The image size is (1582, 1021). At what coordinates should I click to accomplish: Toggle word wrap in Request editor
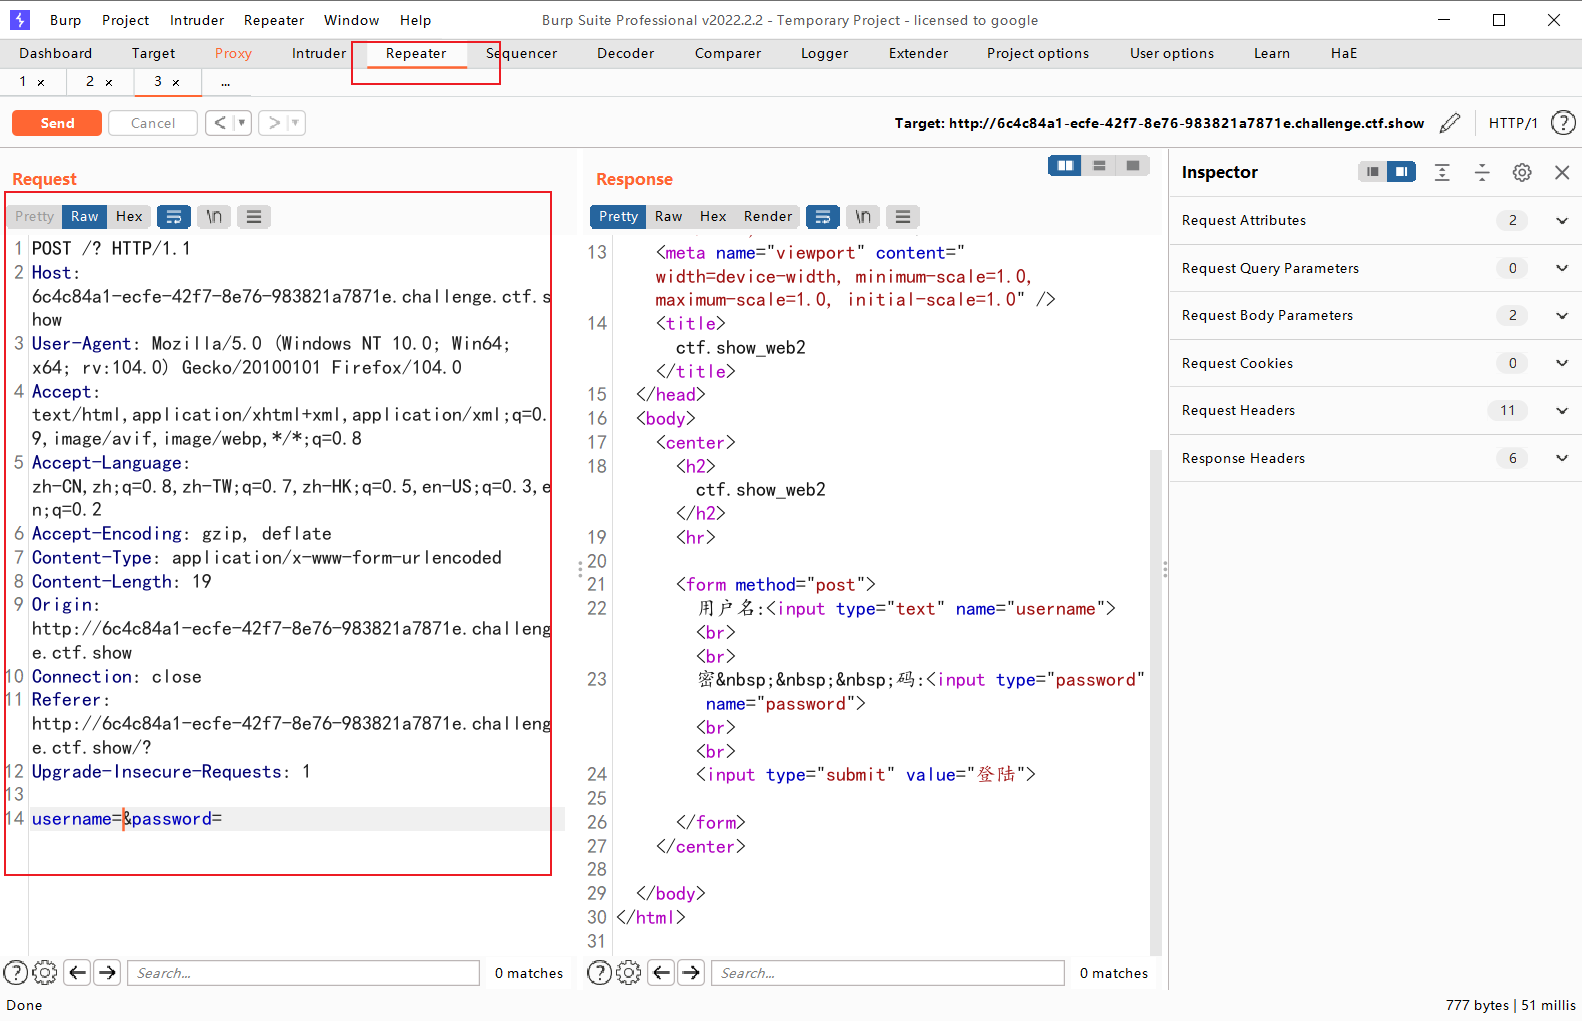tap(174, 216)
